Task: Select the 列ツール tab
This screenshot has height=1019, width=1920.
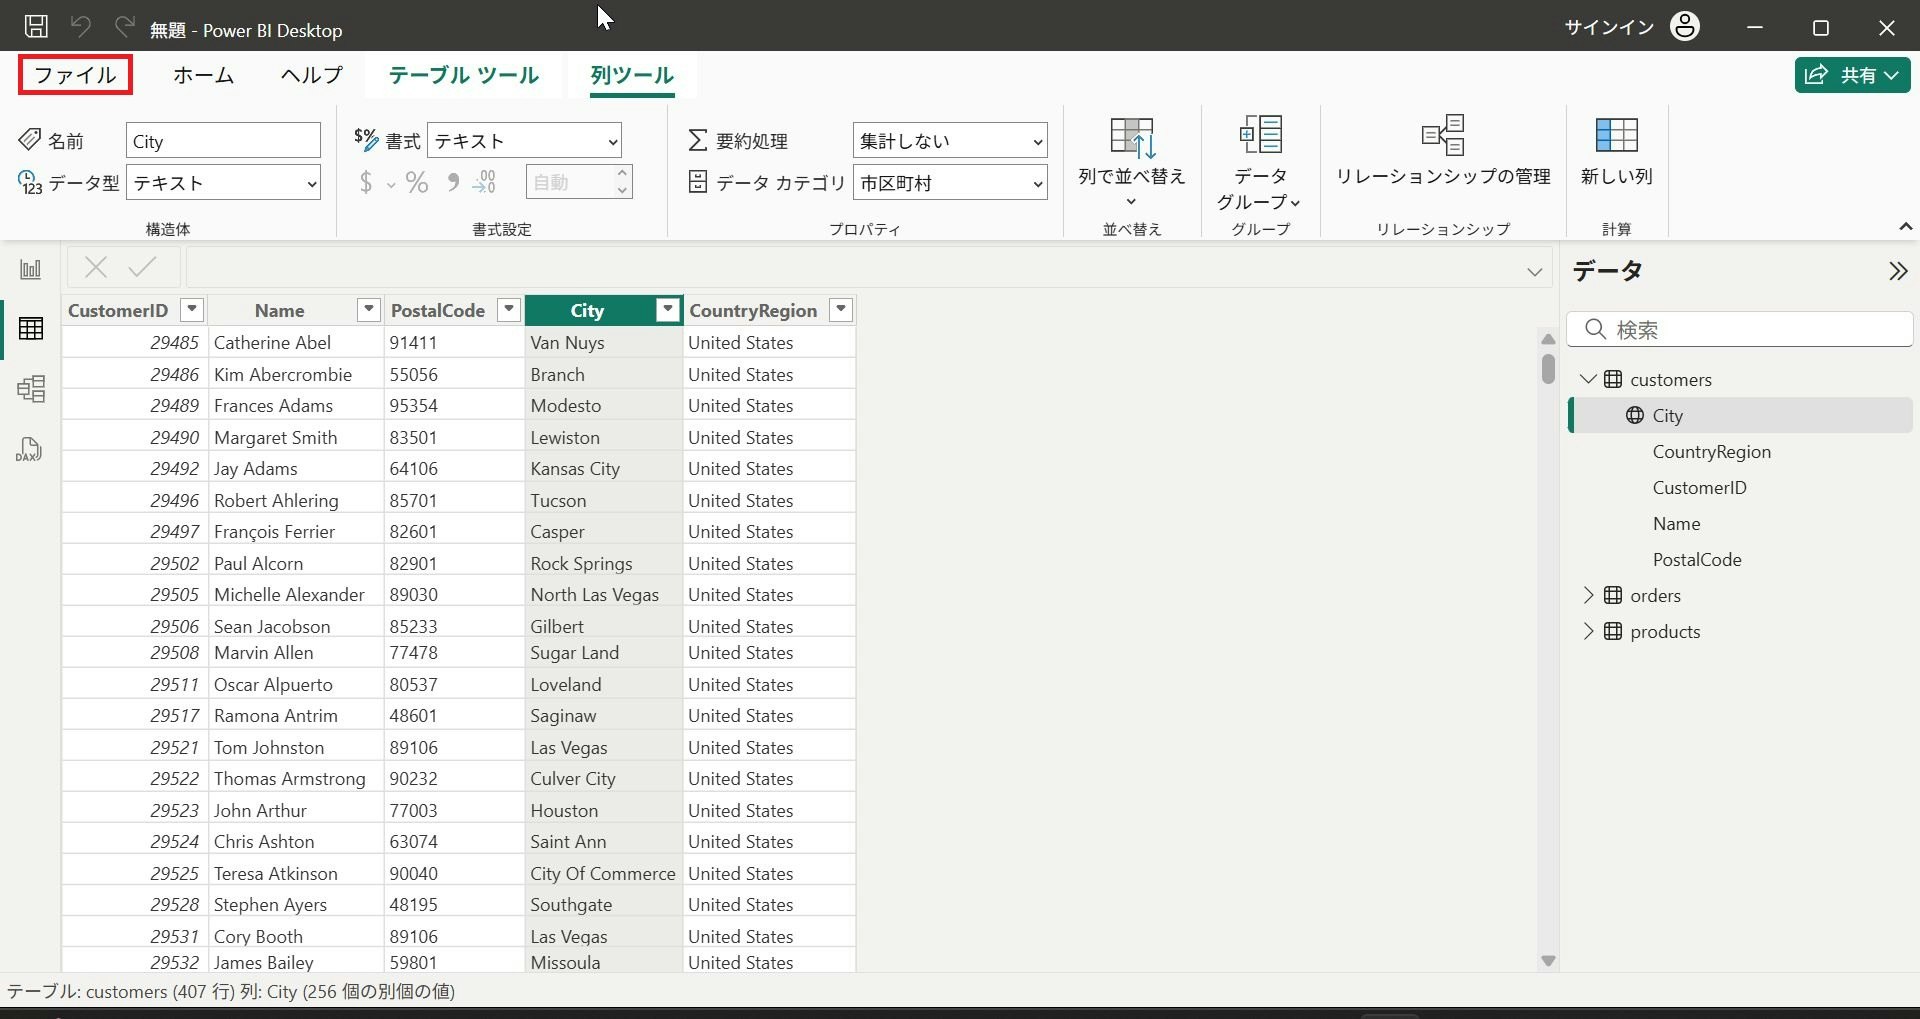Action: click(632, 75)
